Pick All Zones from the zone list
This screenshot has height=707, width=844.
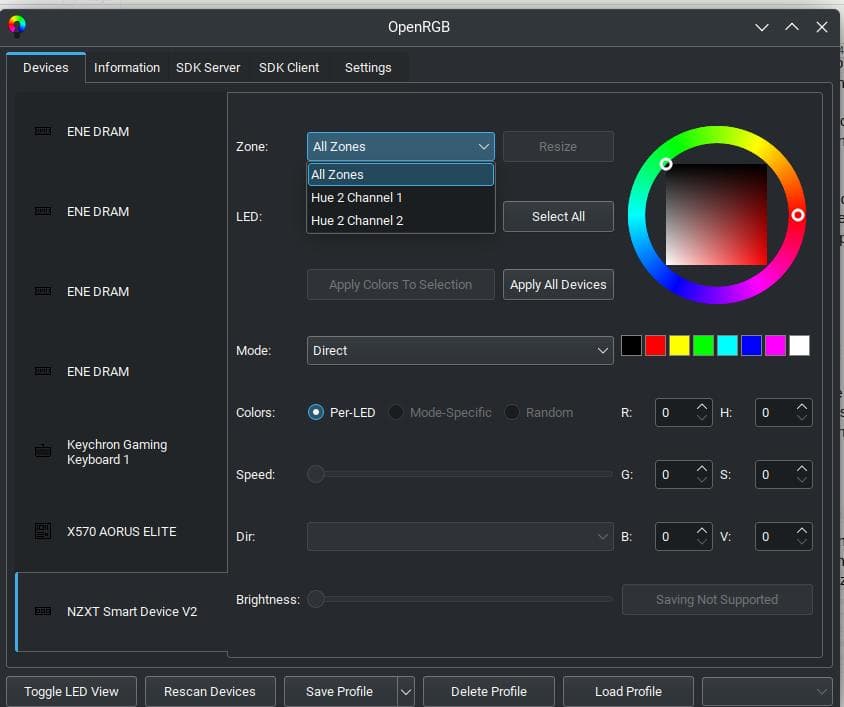pyautogui.click(x=400, y=174)
